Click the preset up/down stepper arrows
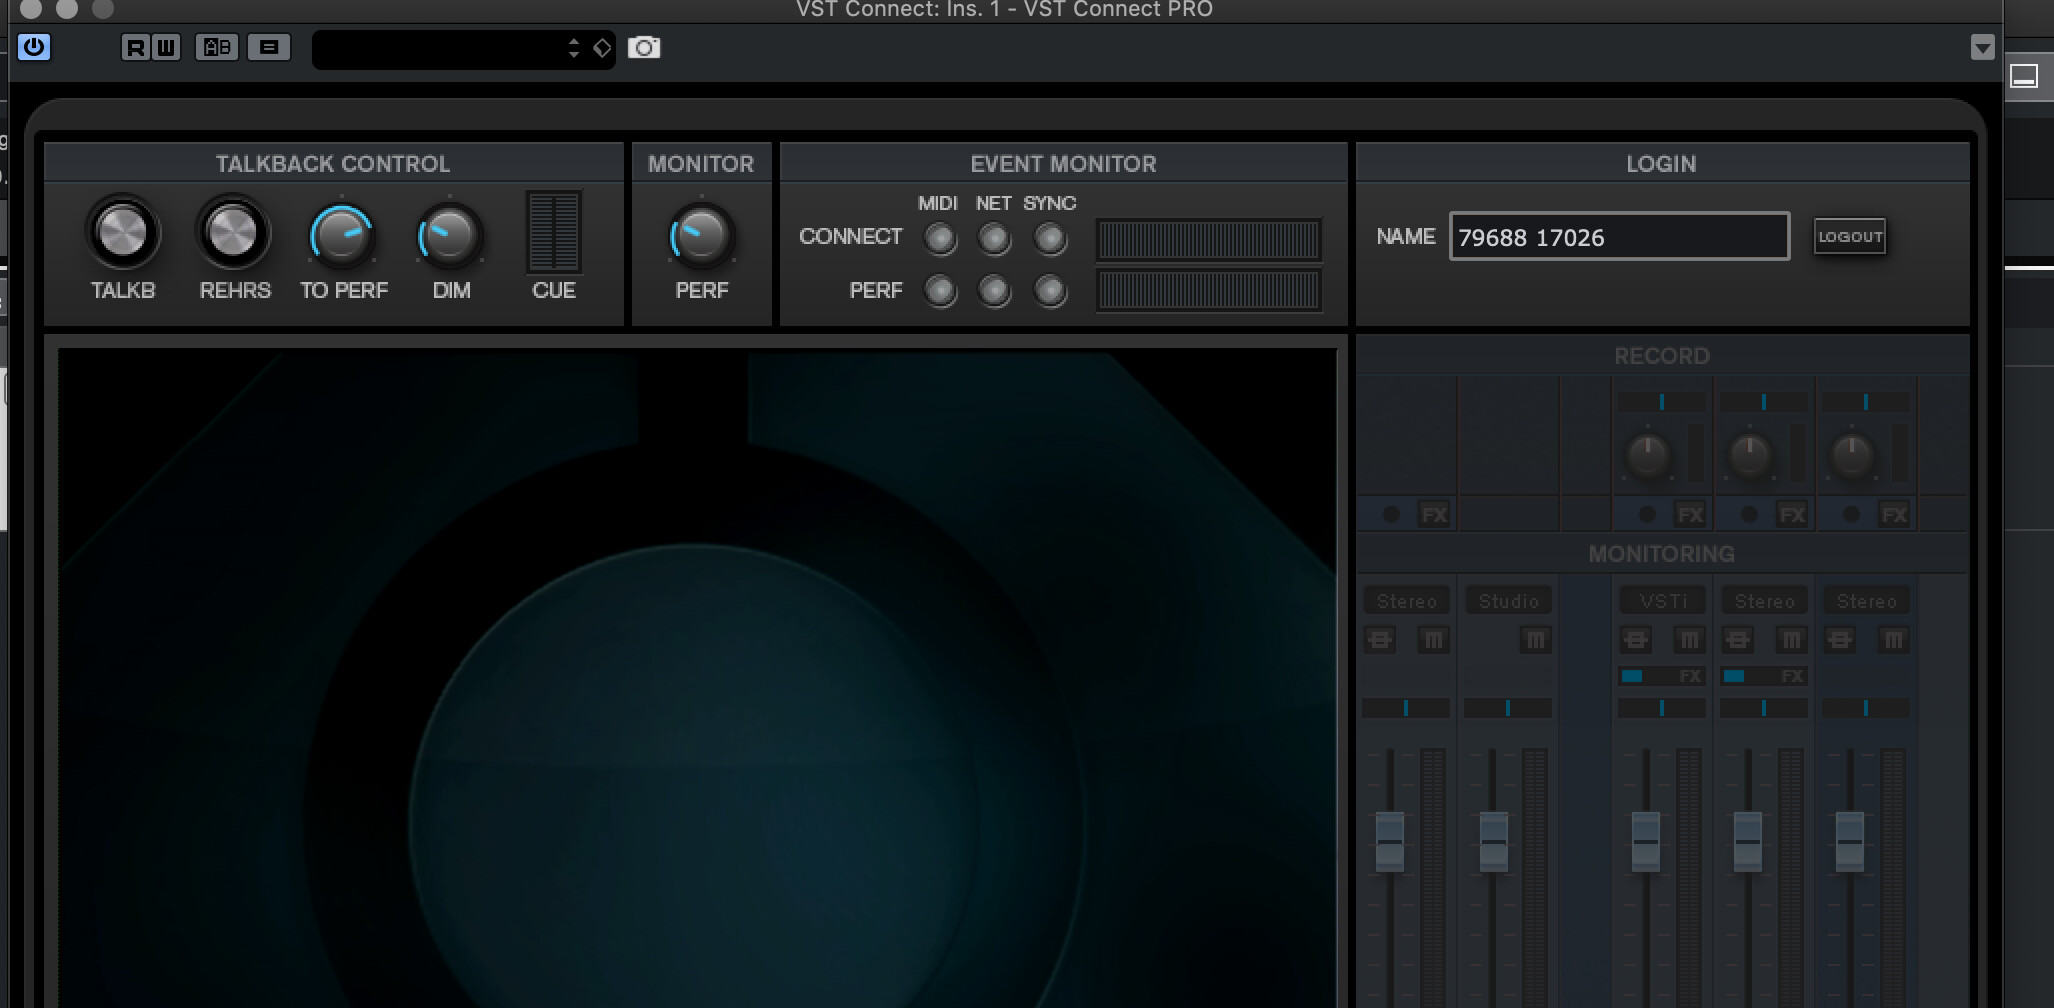Image resolution: width=2054 pixels, height=1008 pixels. pos(573,48)
